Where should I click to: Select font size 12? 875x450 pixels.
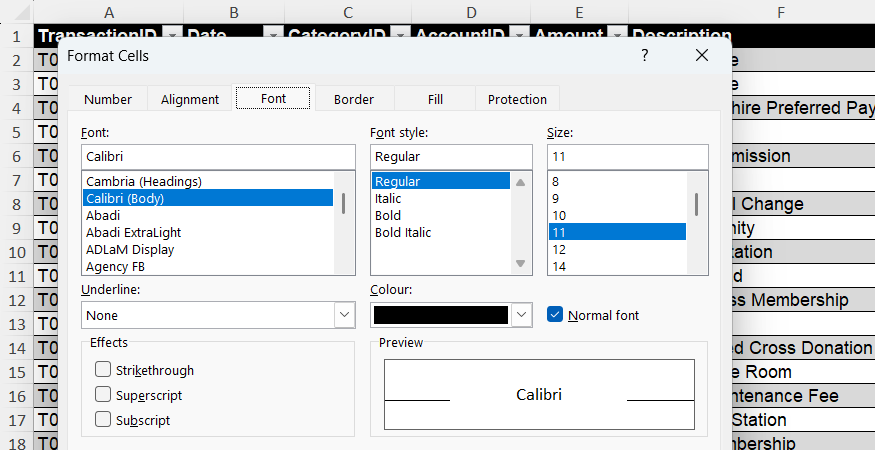(617, 250)
